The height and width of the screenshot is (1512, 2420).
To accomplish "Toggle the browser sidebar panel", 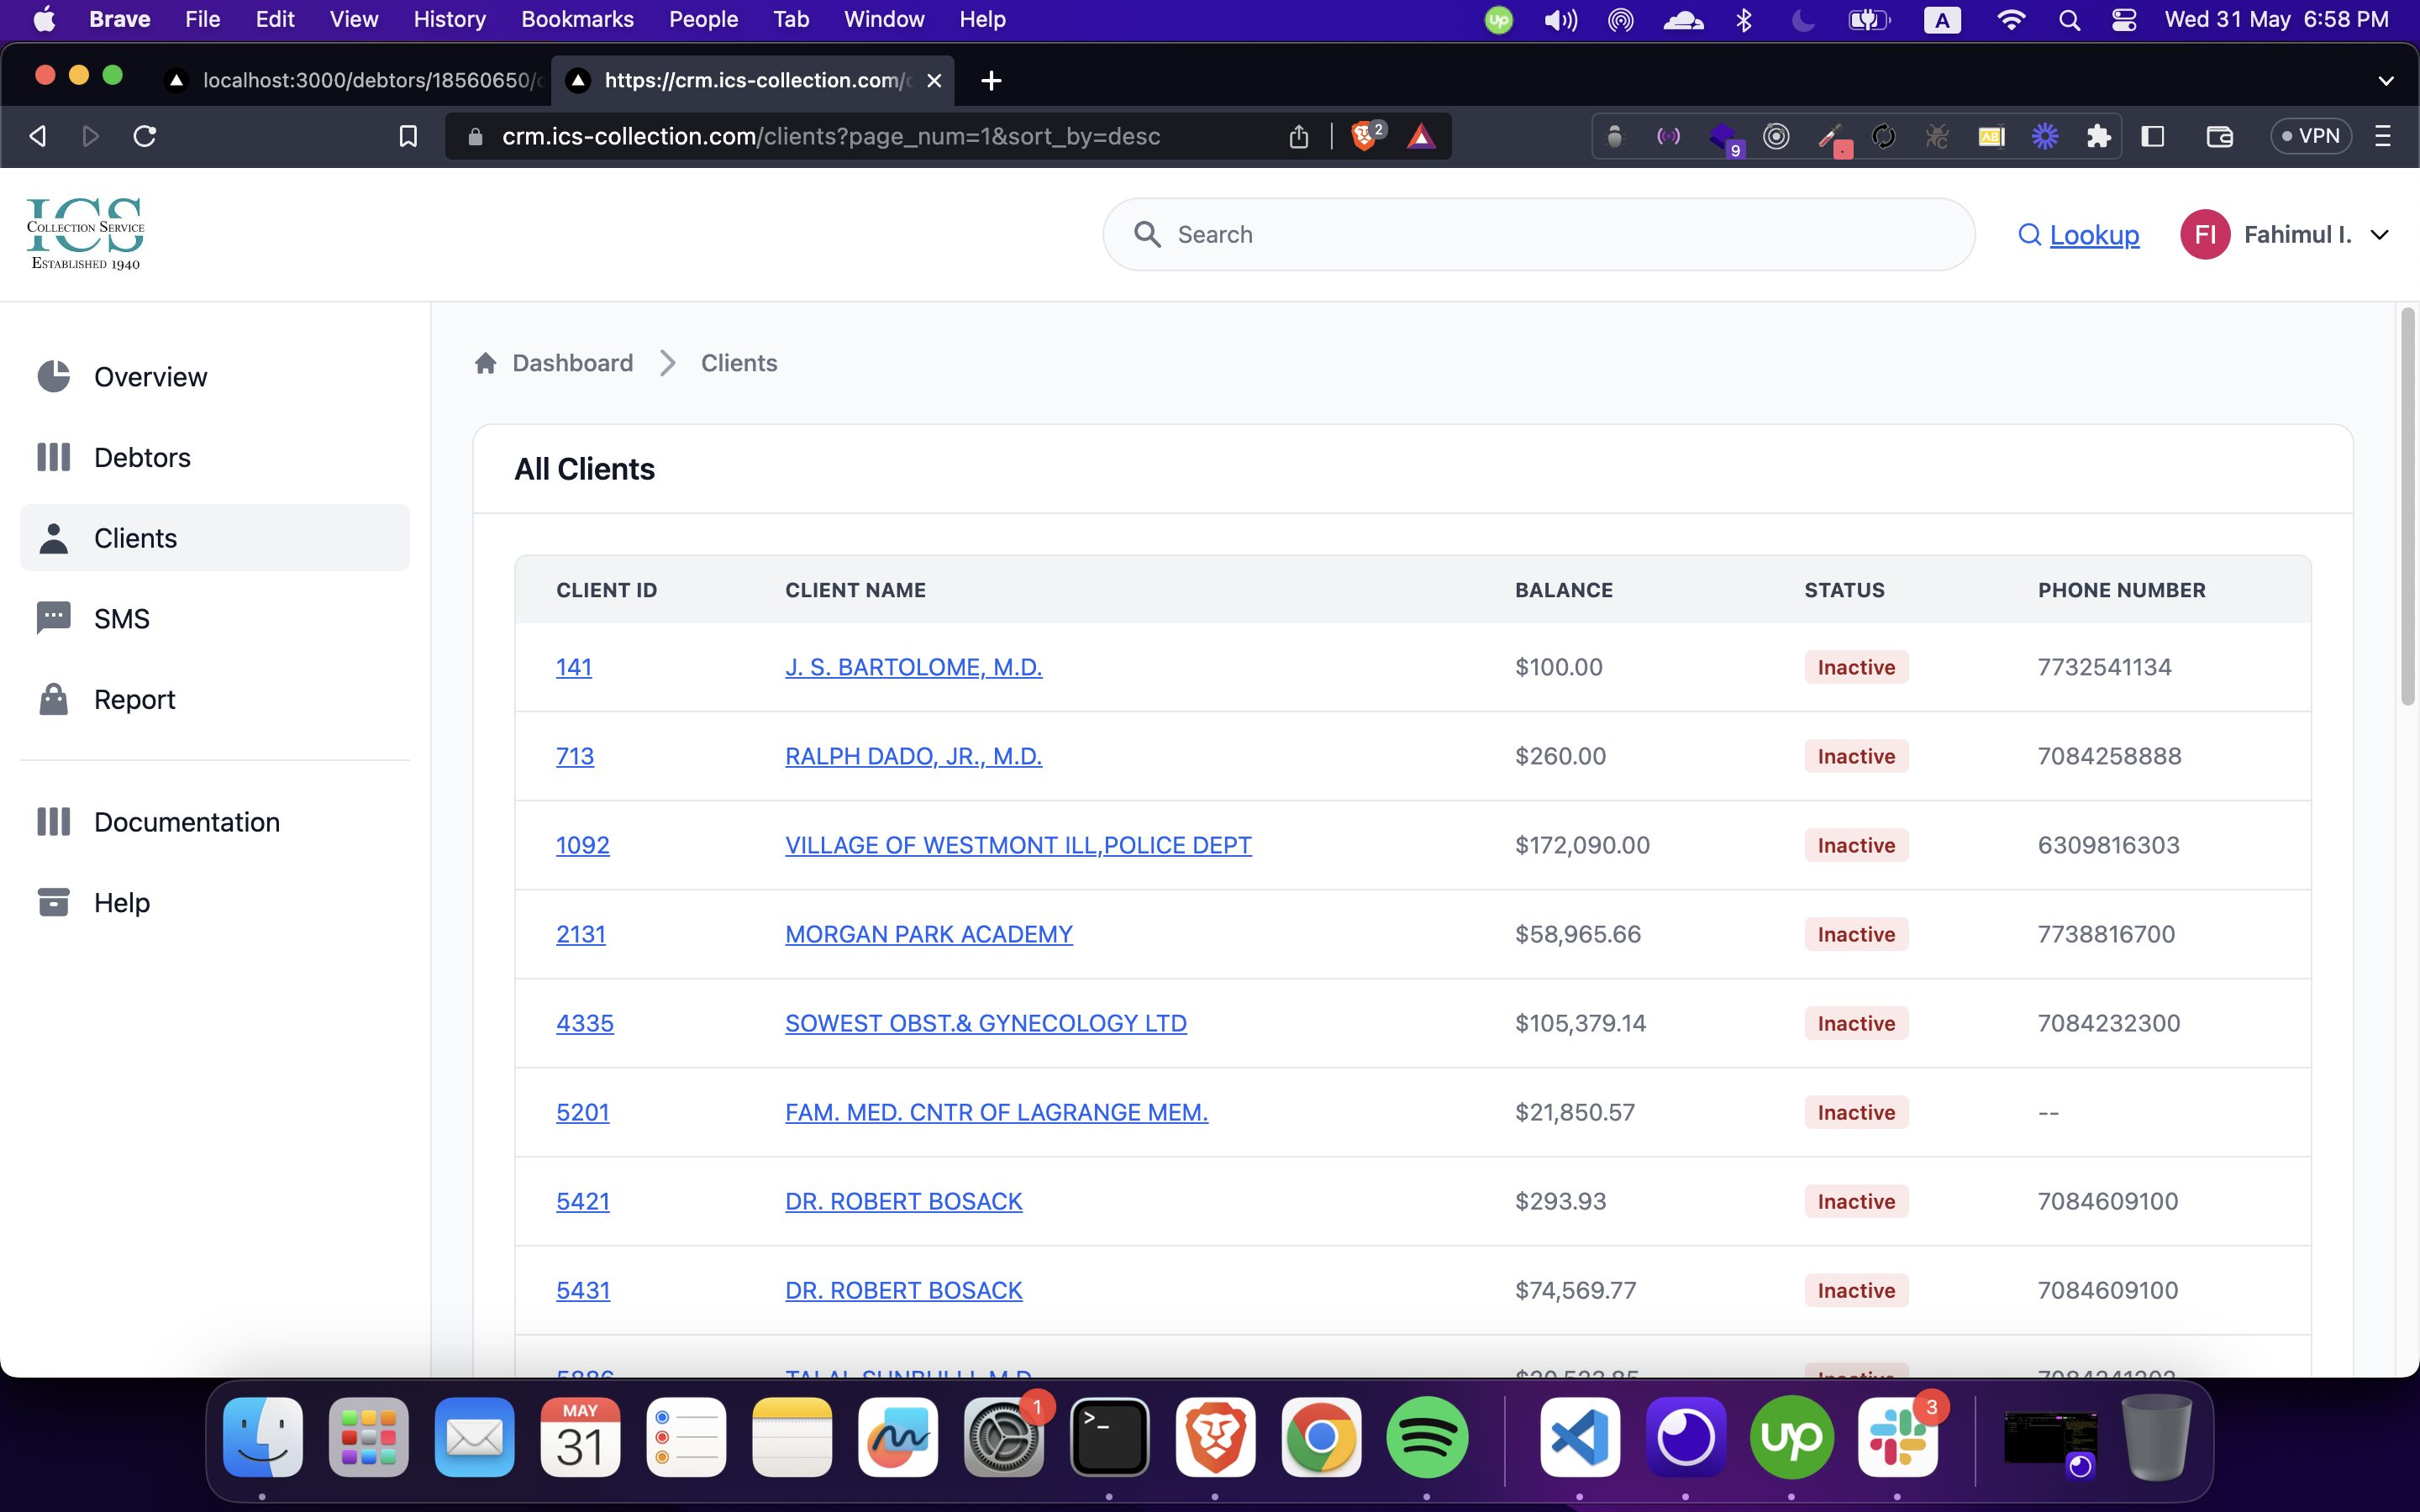I will coord(2153,136).
